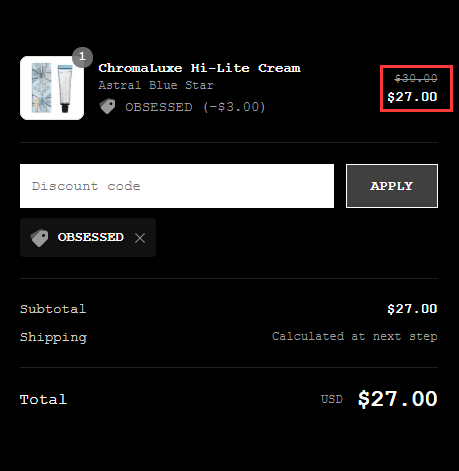Click the Subtotal label
The image size is (459, 471).
53,309
